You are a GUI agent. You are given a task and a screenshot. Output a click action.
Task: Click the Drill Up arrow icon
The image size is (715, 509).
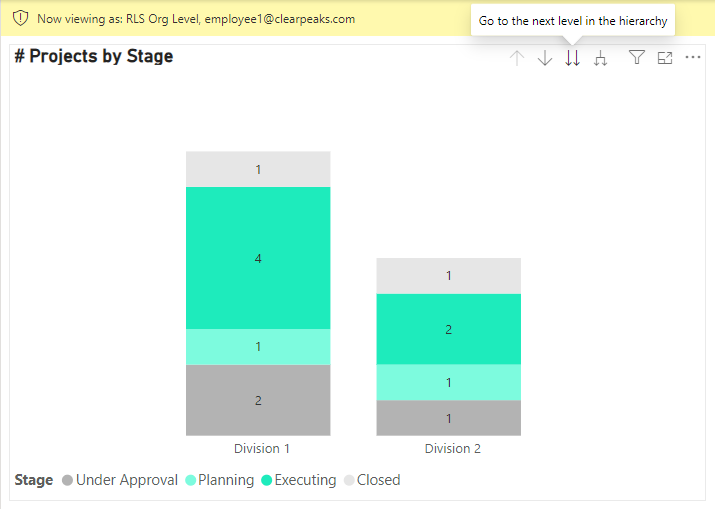pyautogui.click(x=517, y=58)
